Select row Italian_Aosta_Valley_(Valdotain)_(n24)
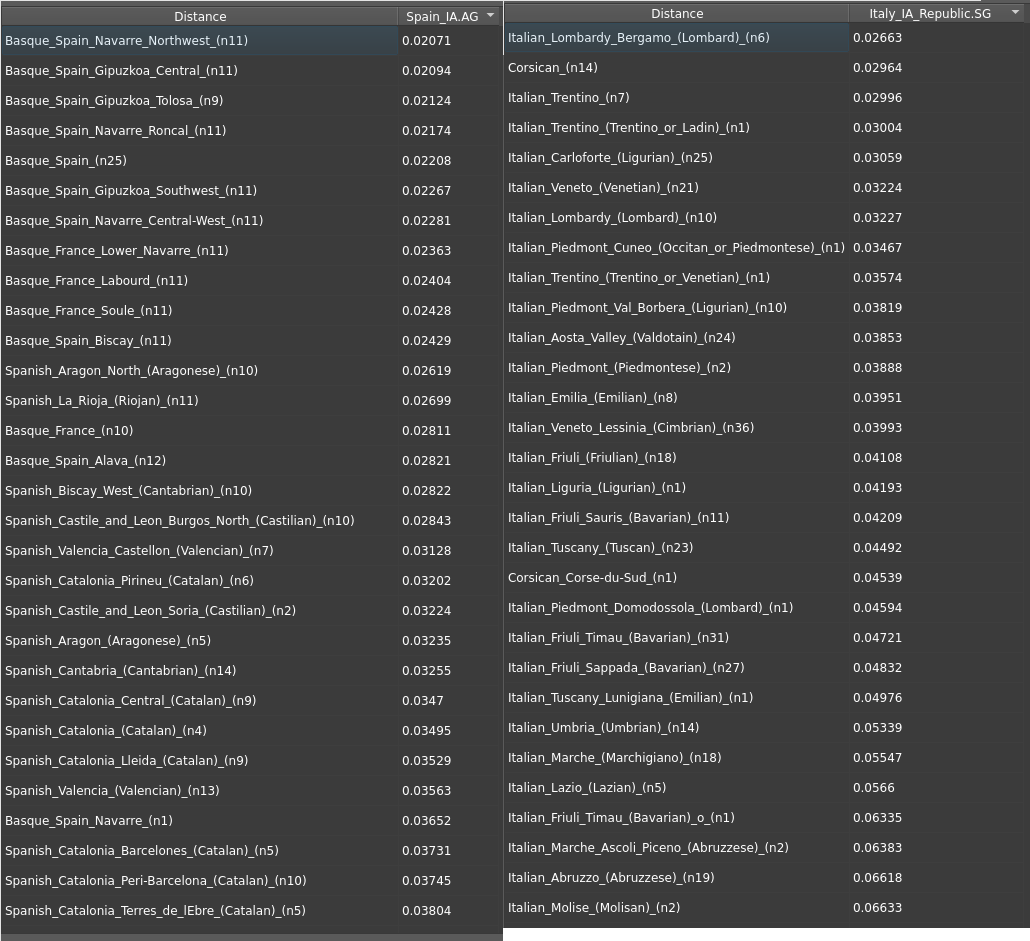 coord(765,338)
